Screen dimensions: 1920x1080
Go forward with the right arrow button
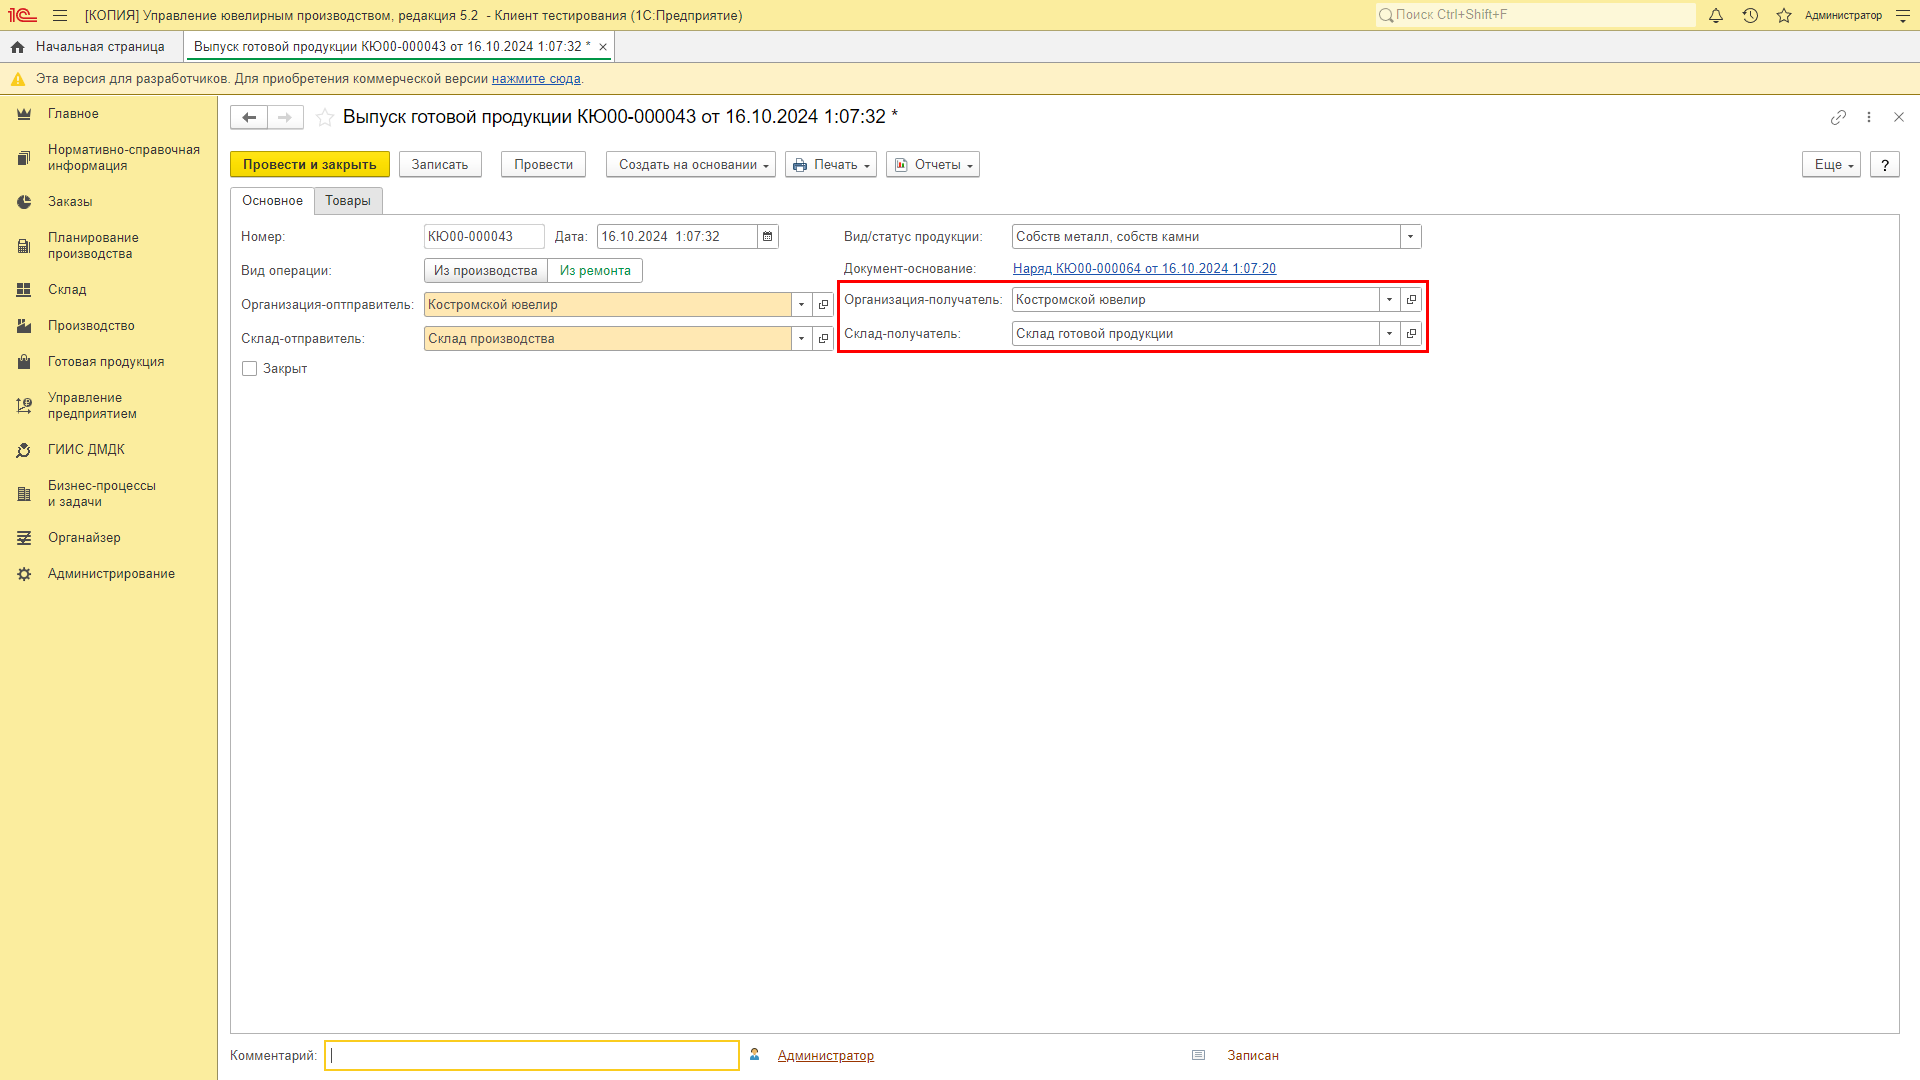(x=285, y=117)
